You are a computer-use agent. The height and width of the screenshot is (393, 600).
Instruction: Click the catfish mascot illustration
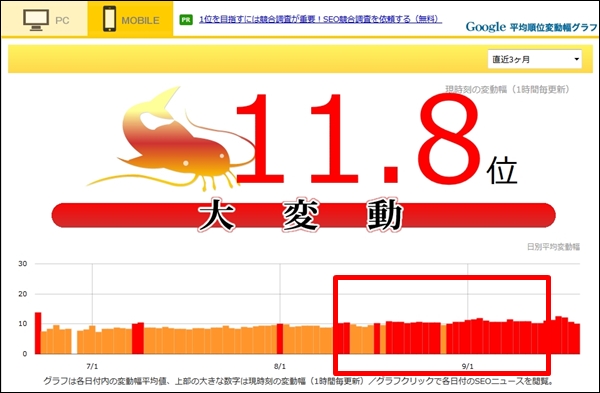coord(170,140)
